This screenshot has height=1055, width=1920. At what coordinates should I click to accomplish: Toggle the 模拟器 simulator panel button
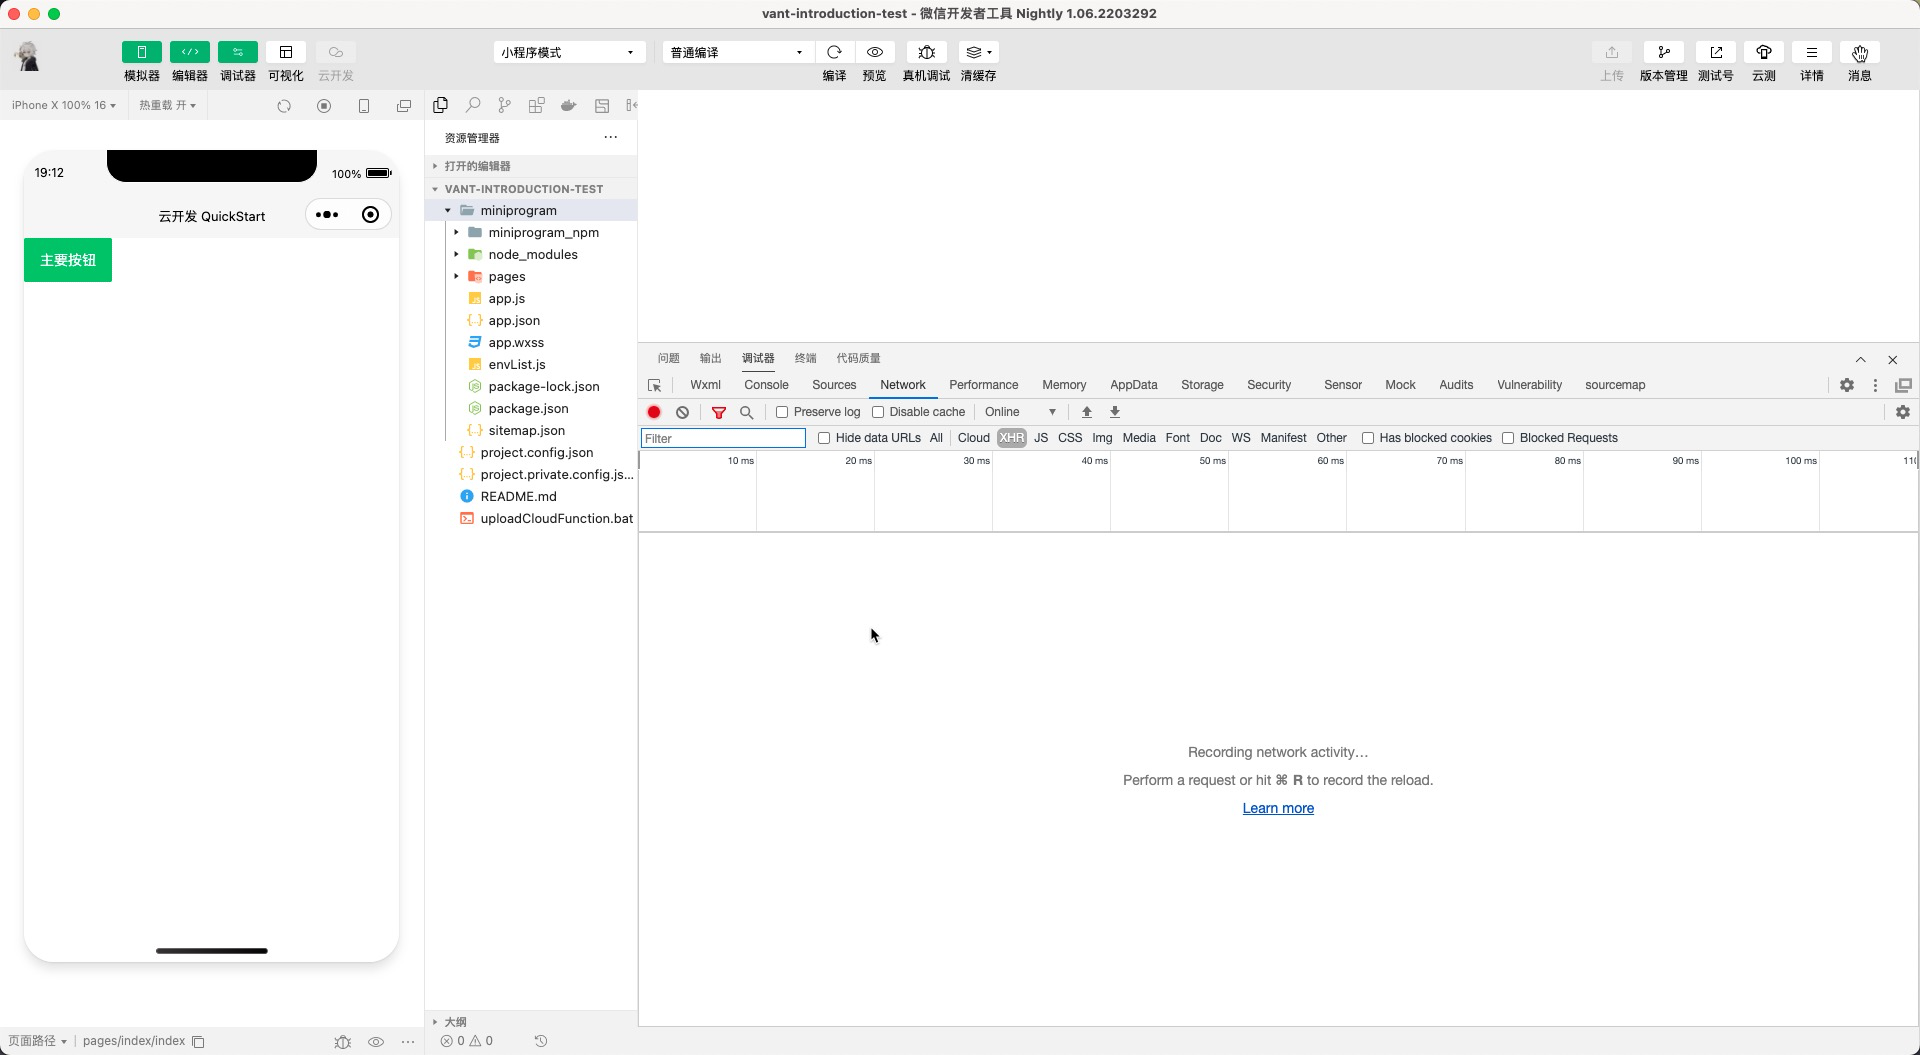coord(141,52)
